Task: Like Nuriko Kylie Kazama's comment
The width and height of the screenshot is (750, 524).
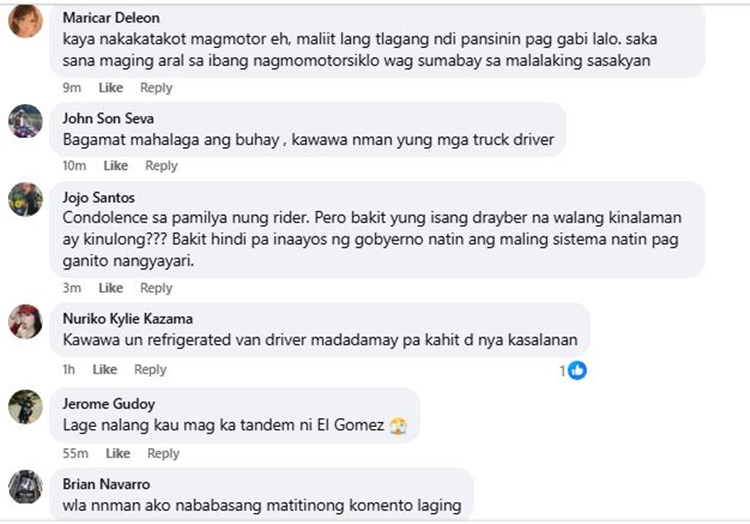Action: 105,369
